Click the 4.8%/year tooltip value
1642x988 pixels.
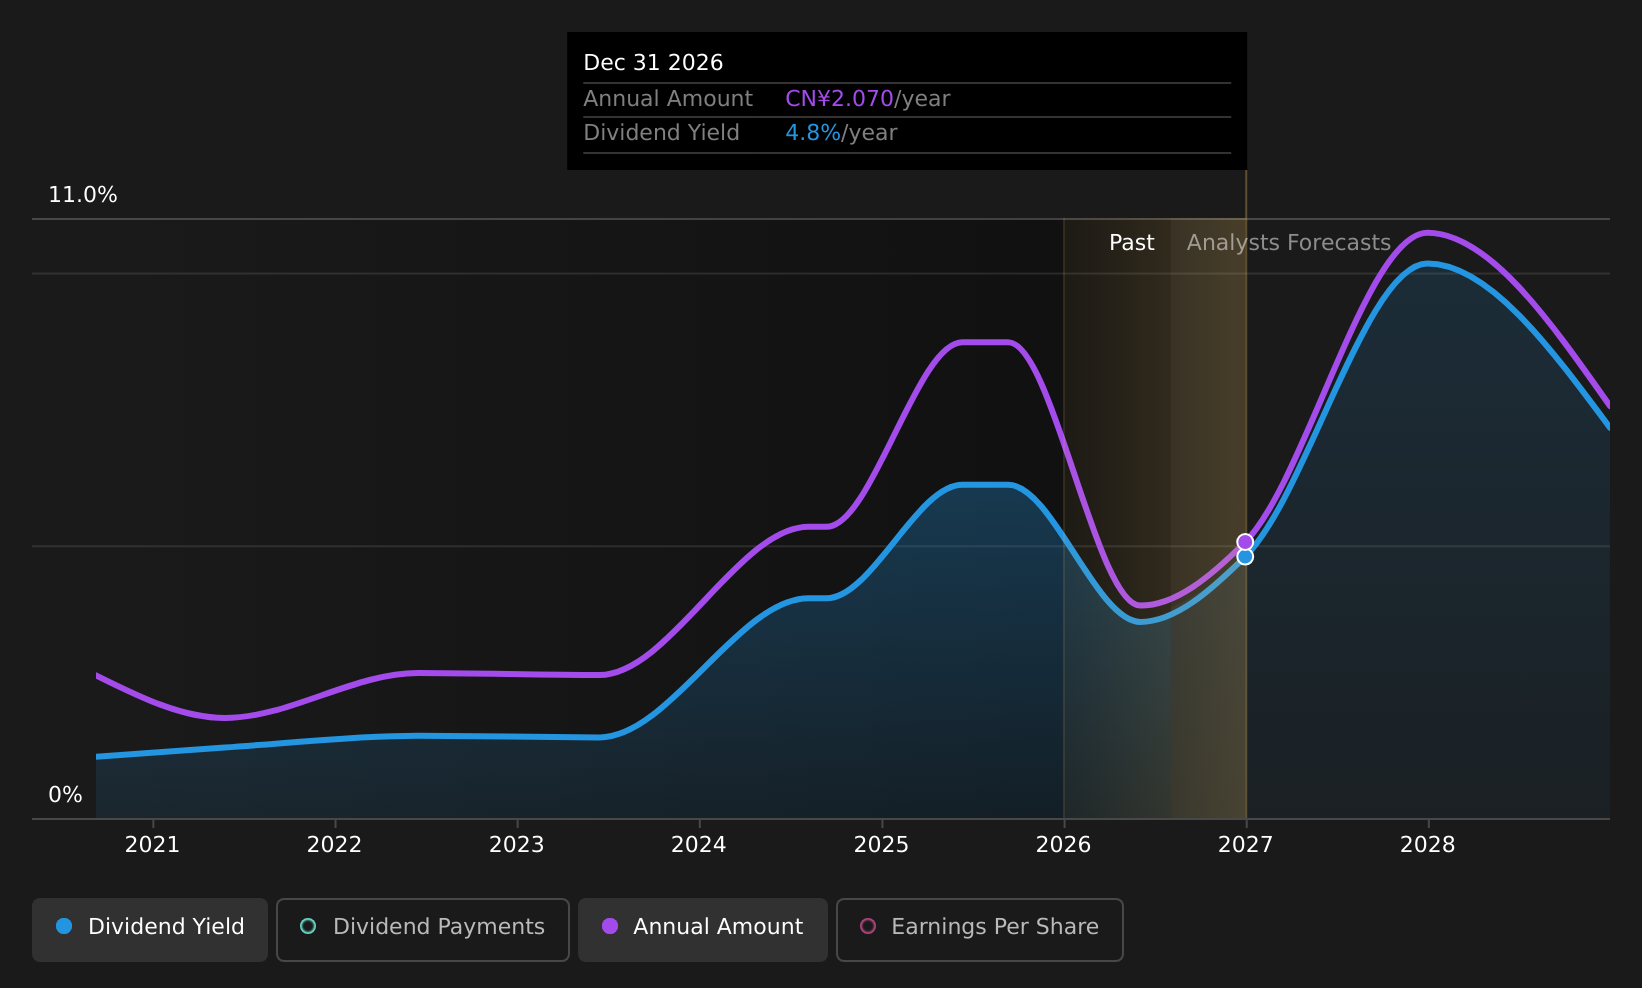841,133
